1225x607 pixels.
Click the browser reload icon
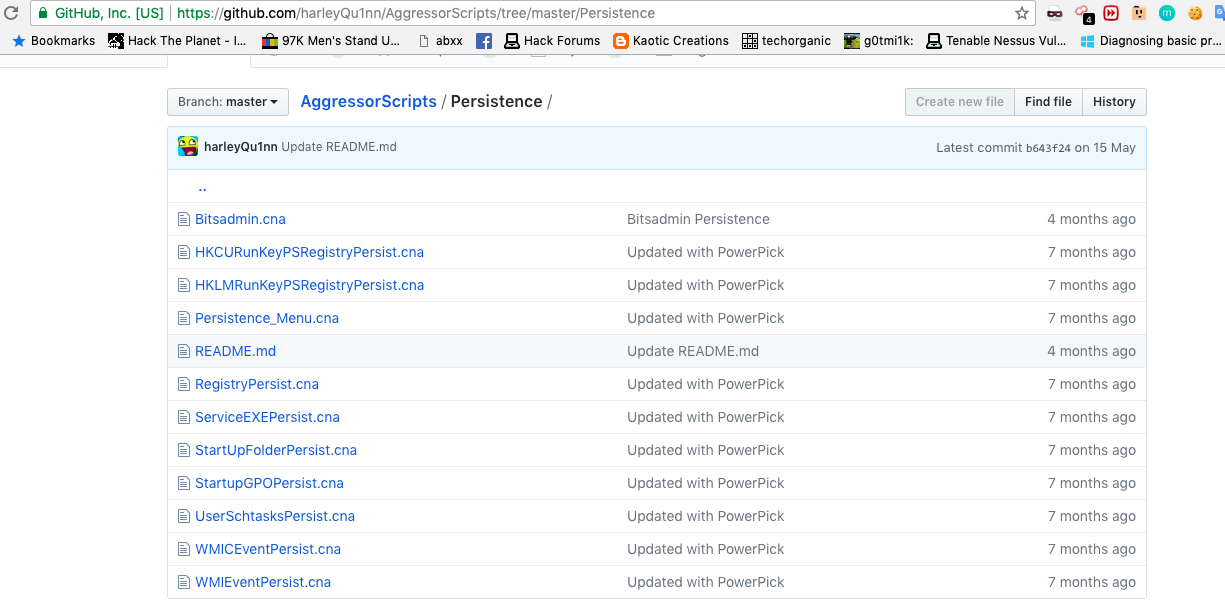click(12, 13)
